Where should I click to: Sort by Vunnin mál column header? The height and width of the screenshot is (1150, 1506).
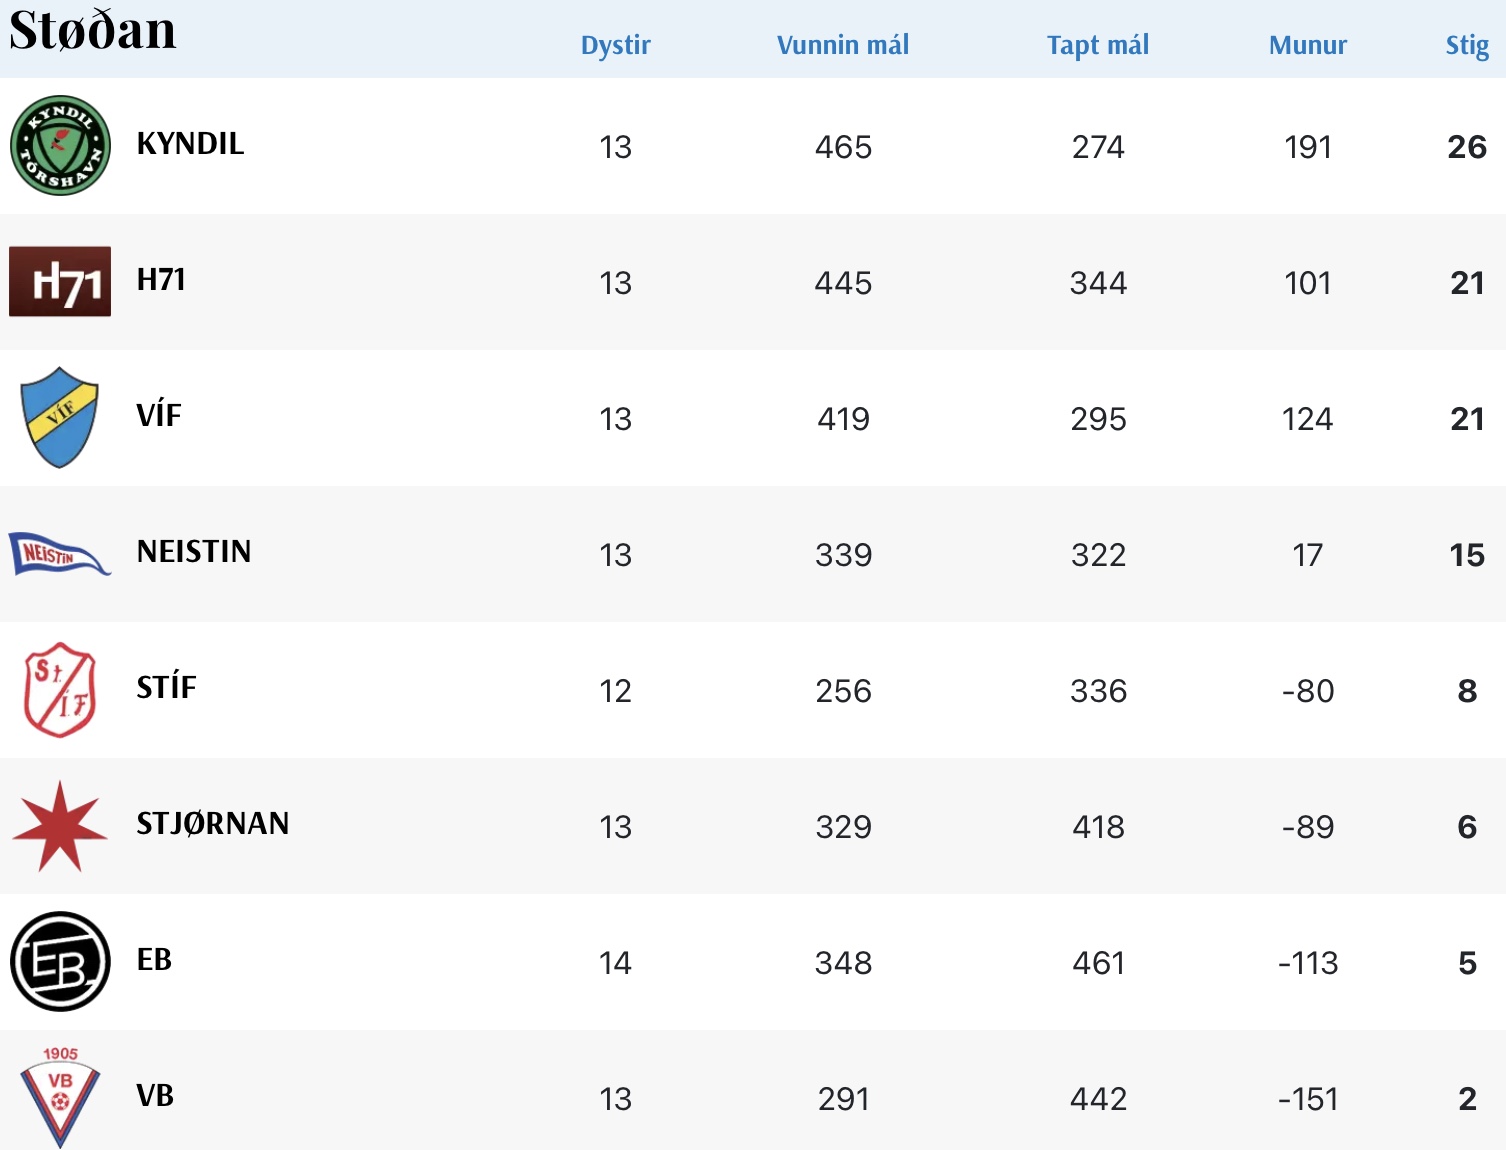point(843,45)
